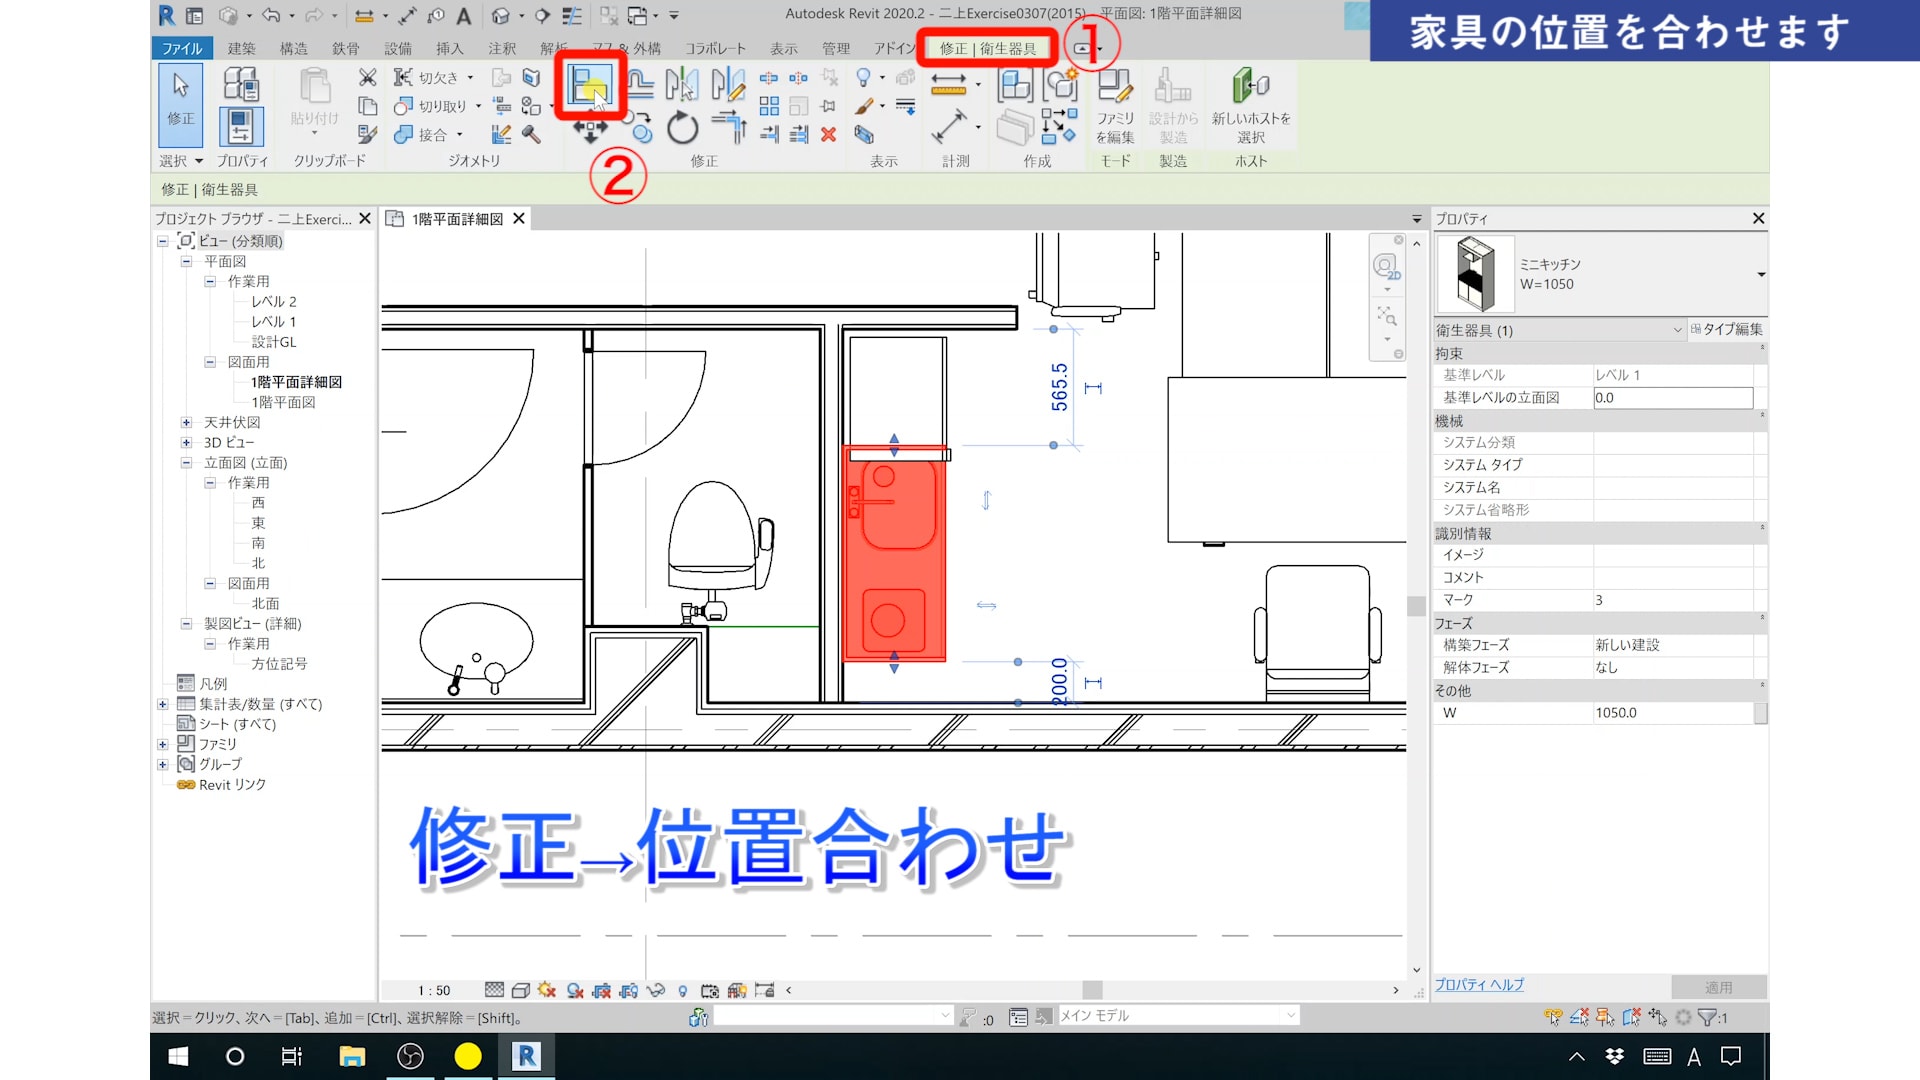This screenshot has width=1920, height=1080.
Task: Expand the 天井伏図 tree node
Action: pyautogui.click(x=186, y=423)
